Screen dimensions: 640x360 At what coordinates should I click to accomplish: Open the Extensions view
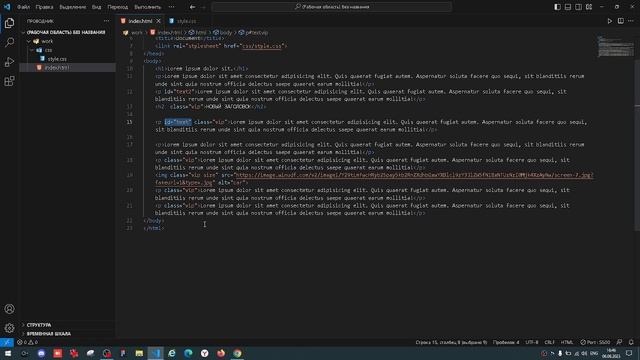click(x=9, y=81)
